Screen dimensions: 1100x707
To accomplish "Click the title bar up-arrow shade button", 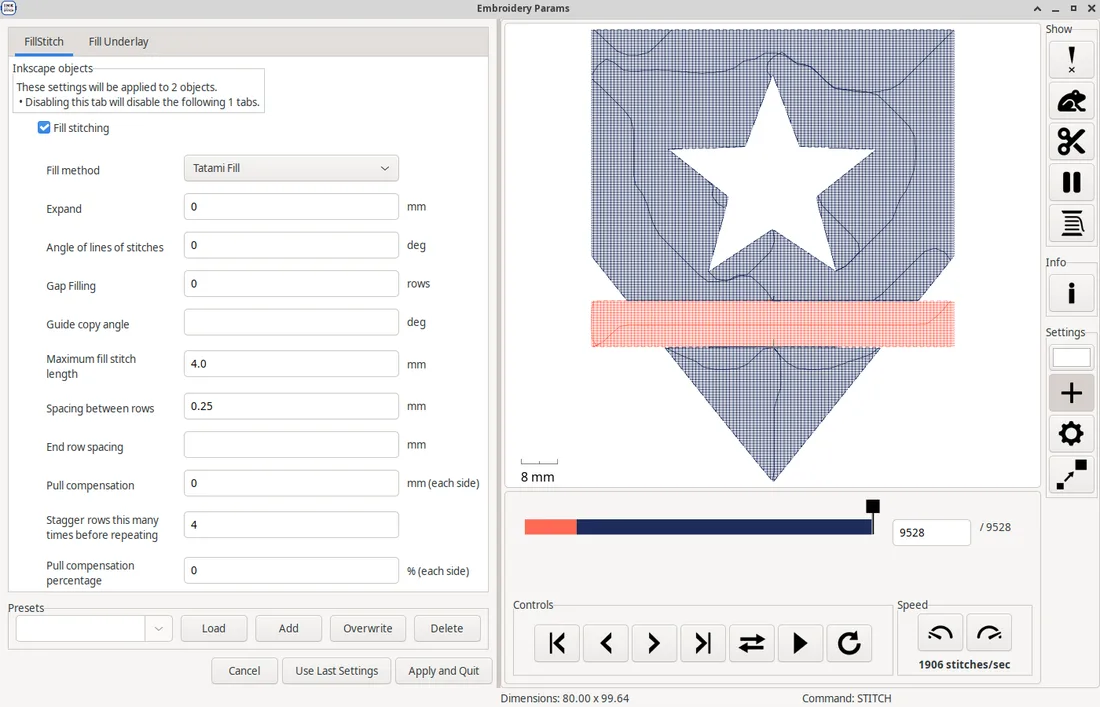I will pyautogui.click(x=1037, y=8).
